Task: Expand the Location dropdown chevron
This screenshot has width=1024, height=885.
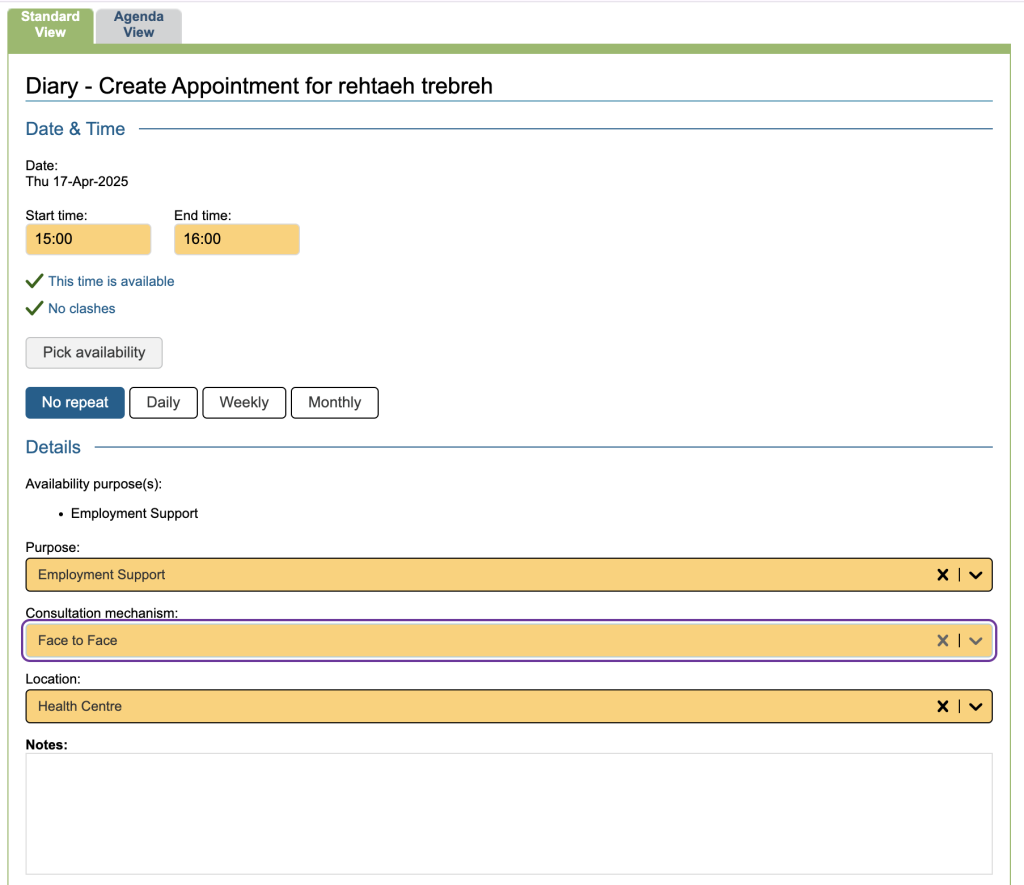Action: pos(976,707)
